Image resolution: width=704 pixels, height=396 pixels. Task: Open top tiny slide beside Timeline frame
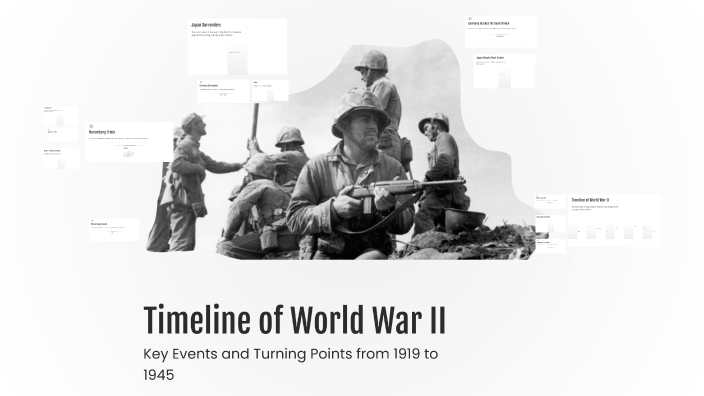551,201
